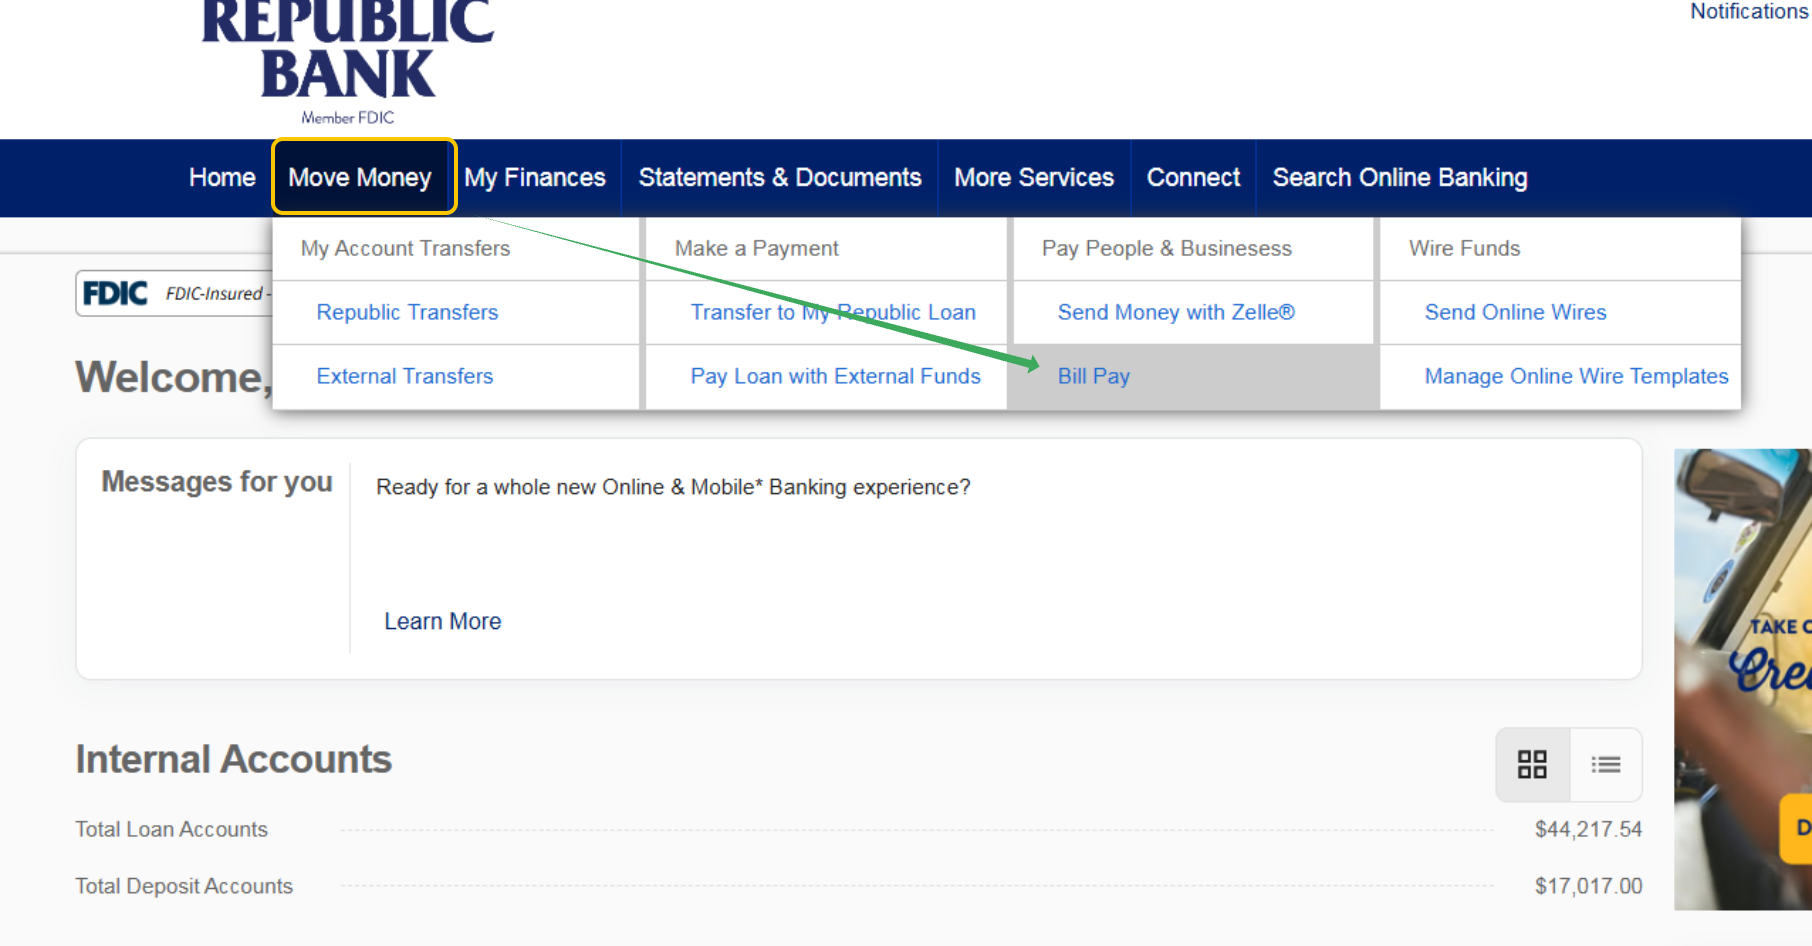Screen dimensions: 1812x946
Task: Open the More Services menu
Action: pos(1034,178)
